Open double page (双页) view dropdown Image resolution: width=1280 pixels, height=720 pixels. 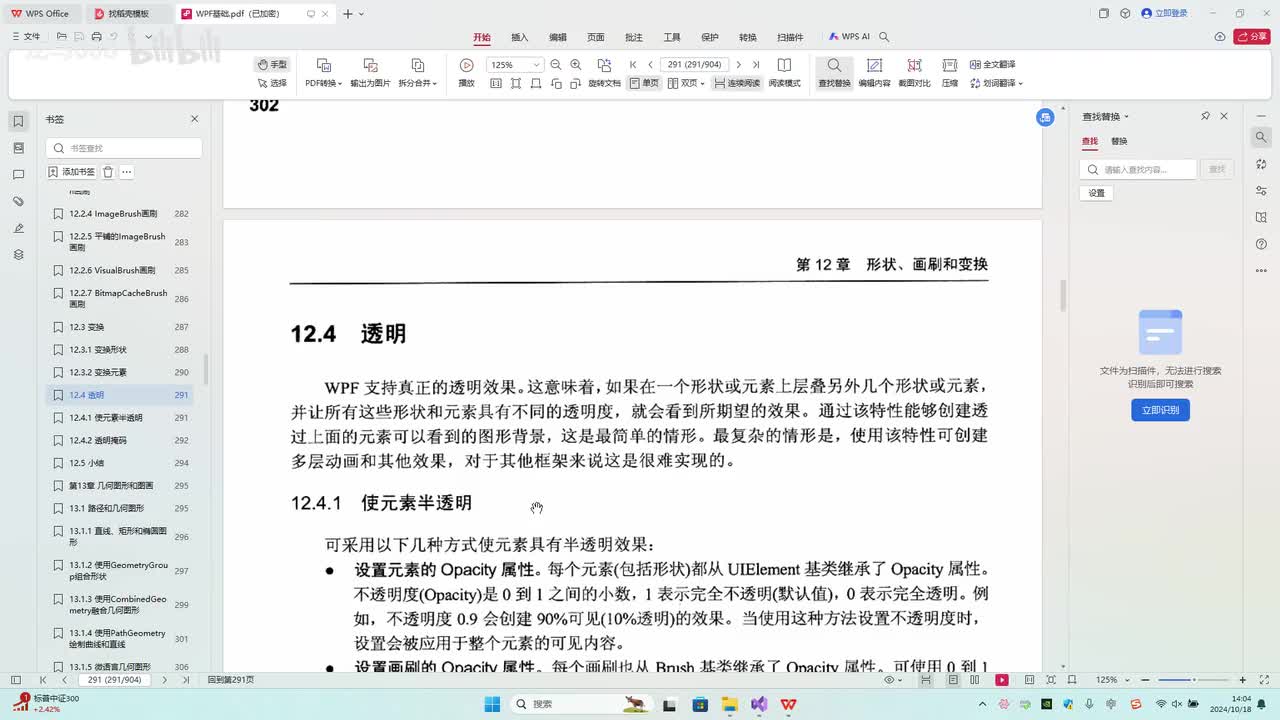coord(686,83)
